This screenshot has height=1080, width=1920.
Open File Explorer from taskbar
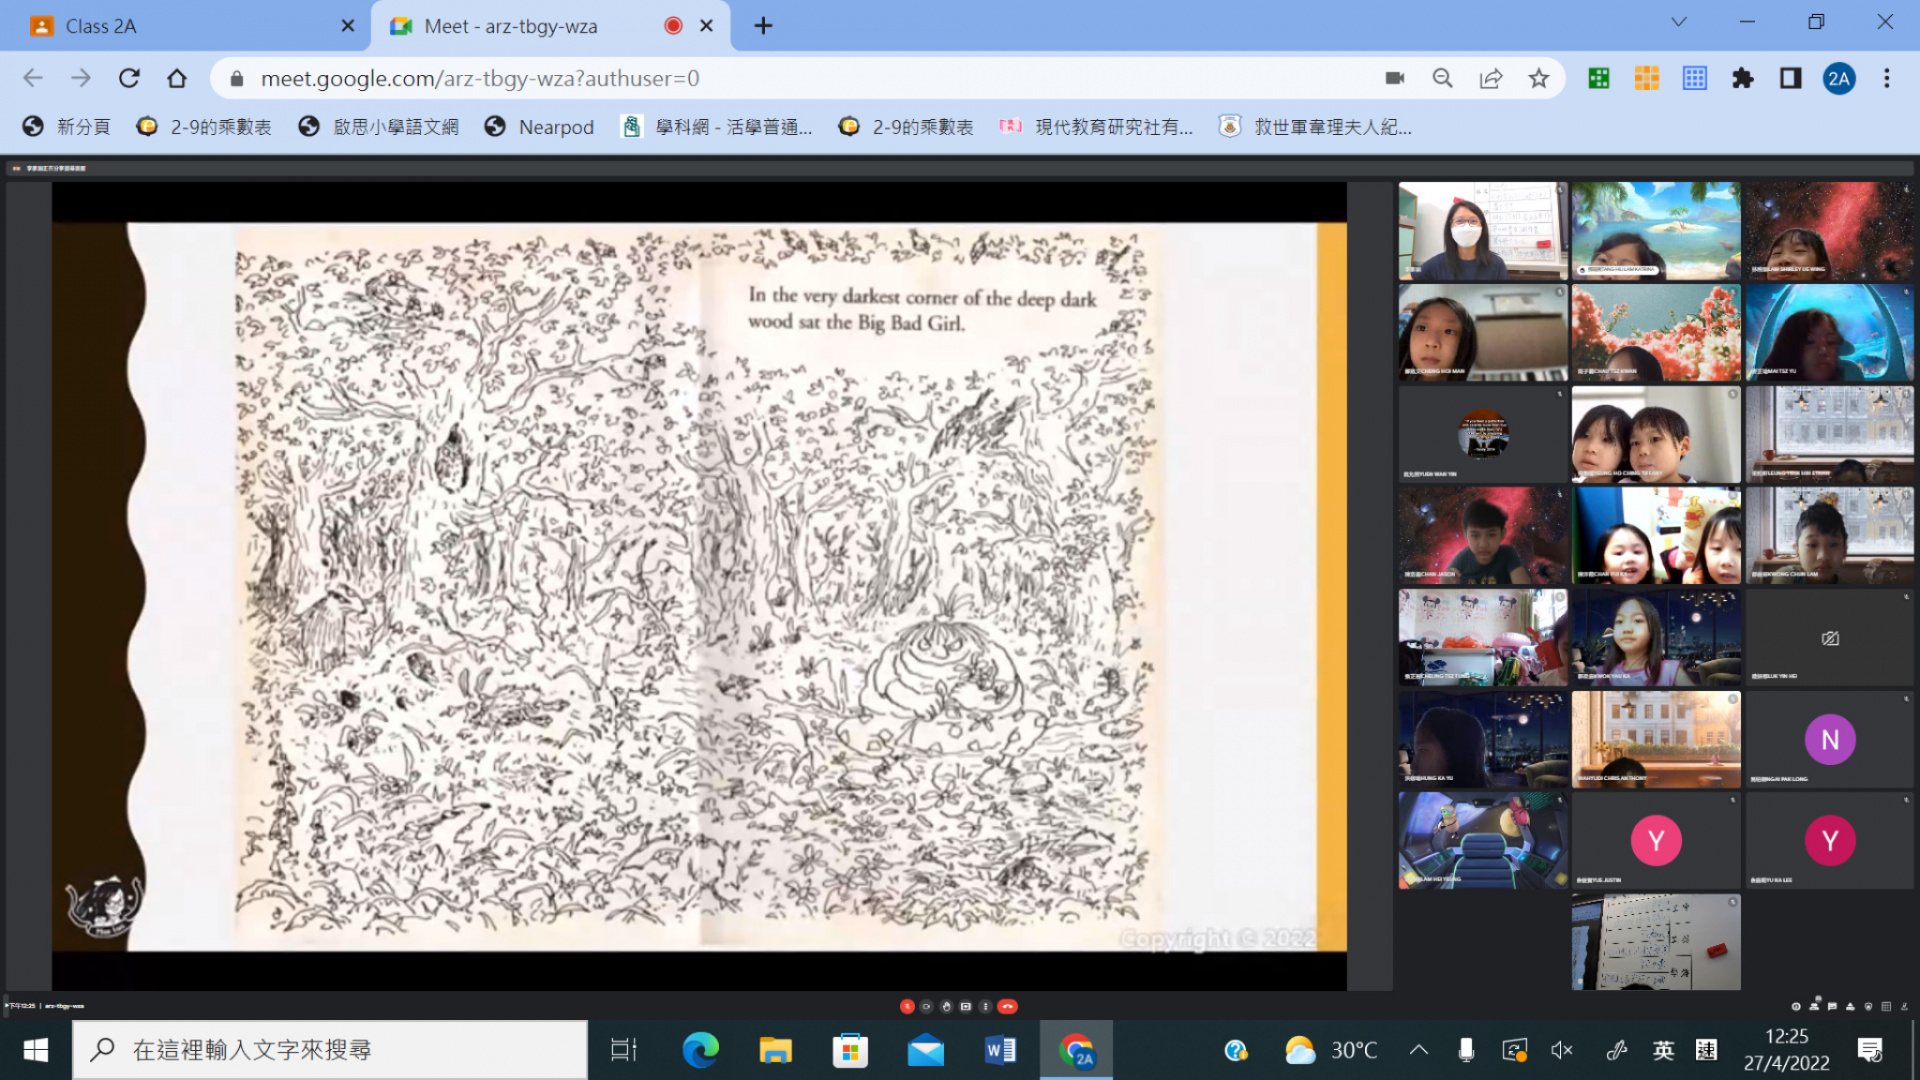tap(775, 1050)
